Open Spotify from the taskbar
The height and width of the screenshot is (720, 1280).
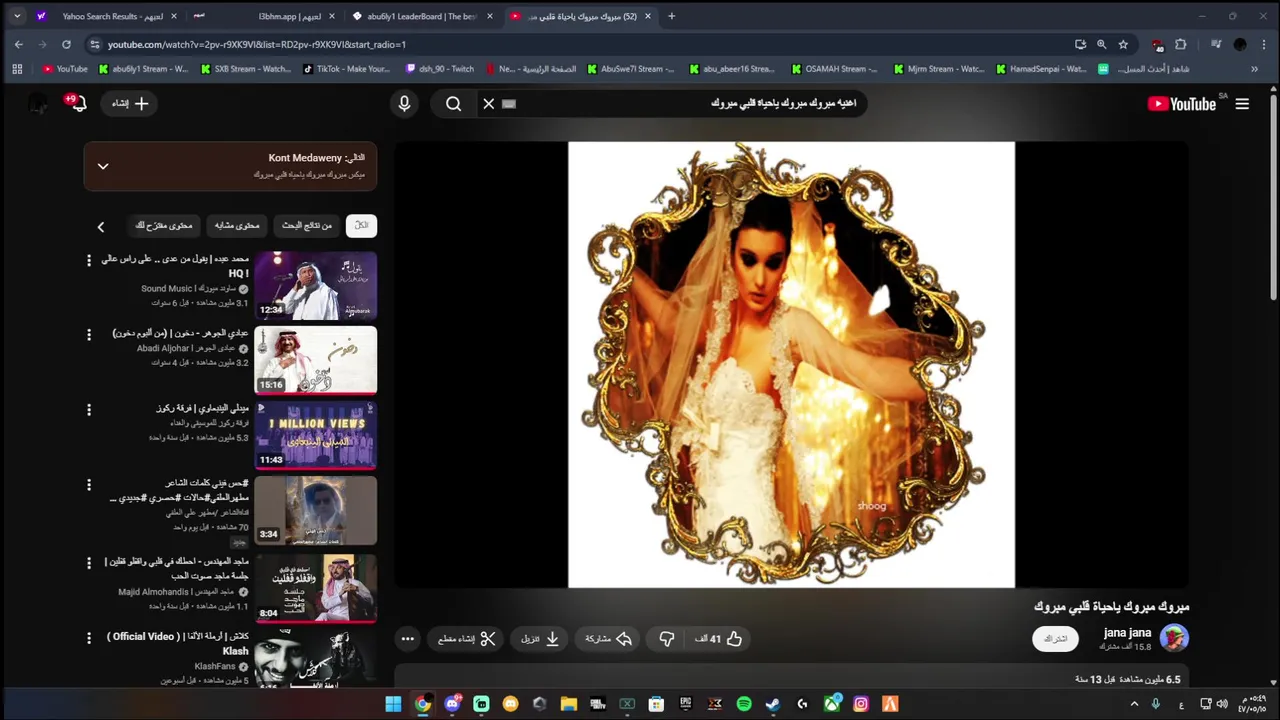(744, 704)
